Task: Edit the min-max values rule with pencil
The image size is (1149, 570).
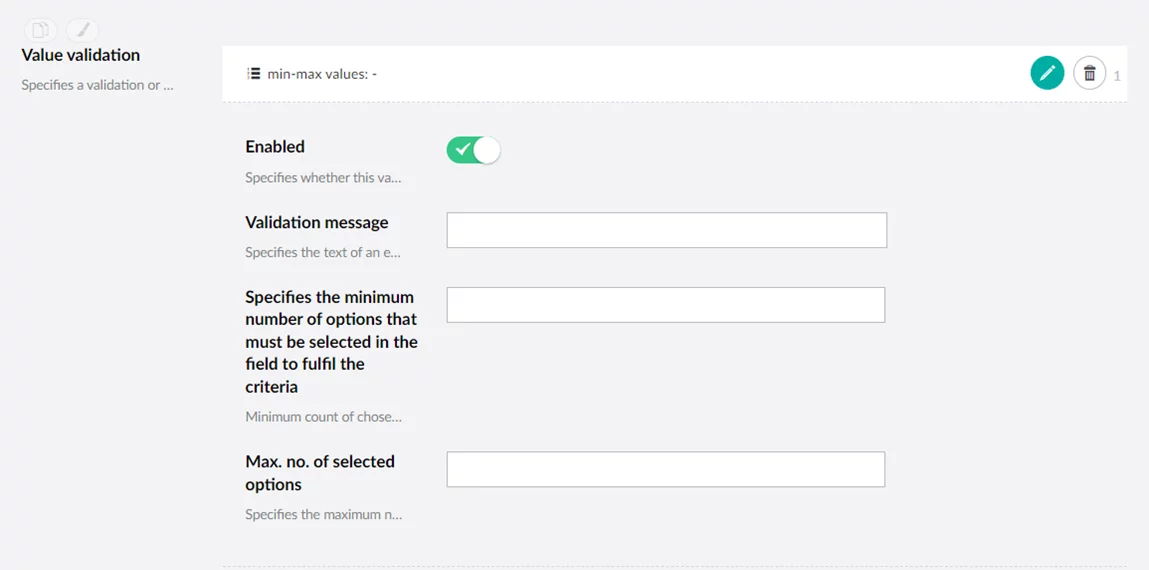Action: click(1047, 73)
